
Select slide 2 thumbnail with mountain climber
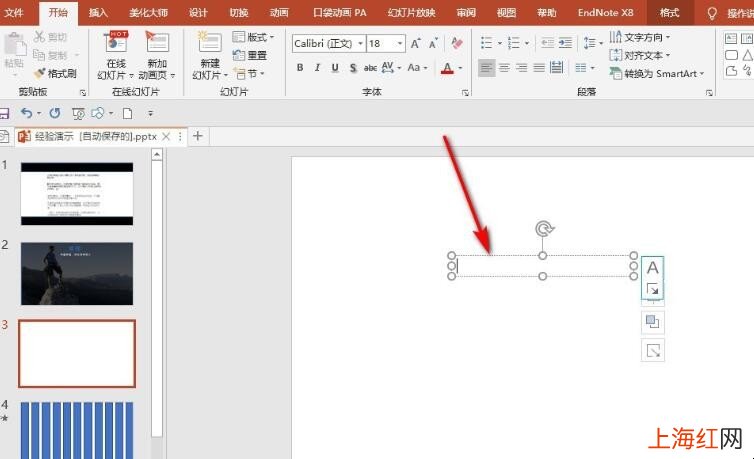click(77, 273)
